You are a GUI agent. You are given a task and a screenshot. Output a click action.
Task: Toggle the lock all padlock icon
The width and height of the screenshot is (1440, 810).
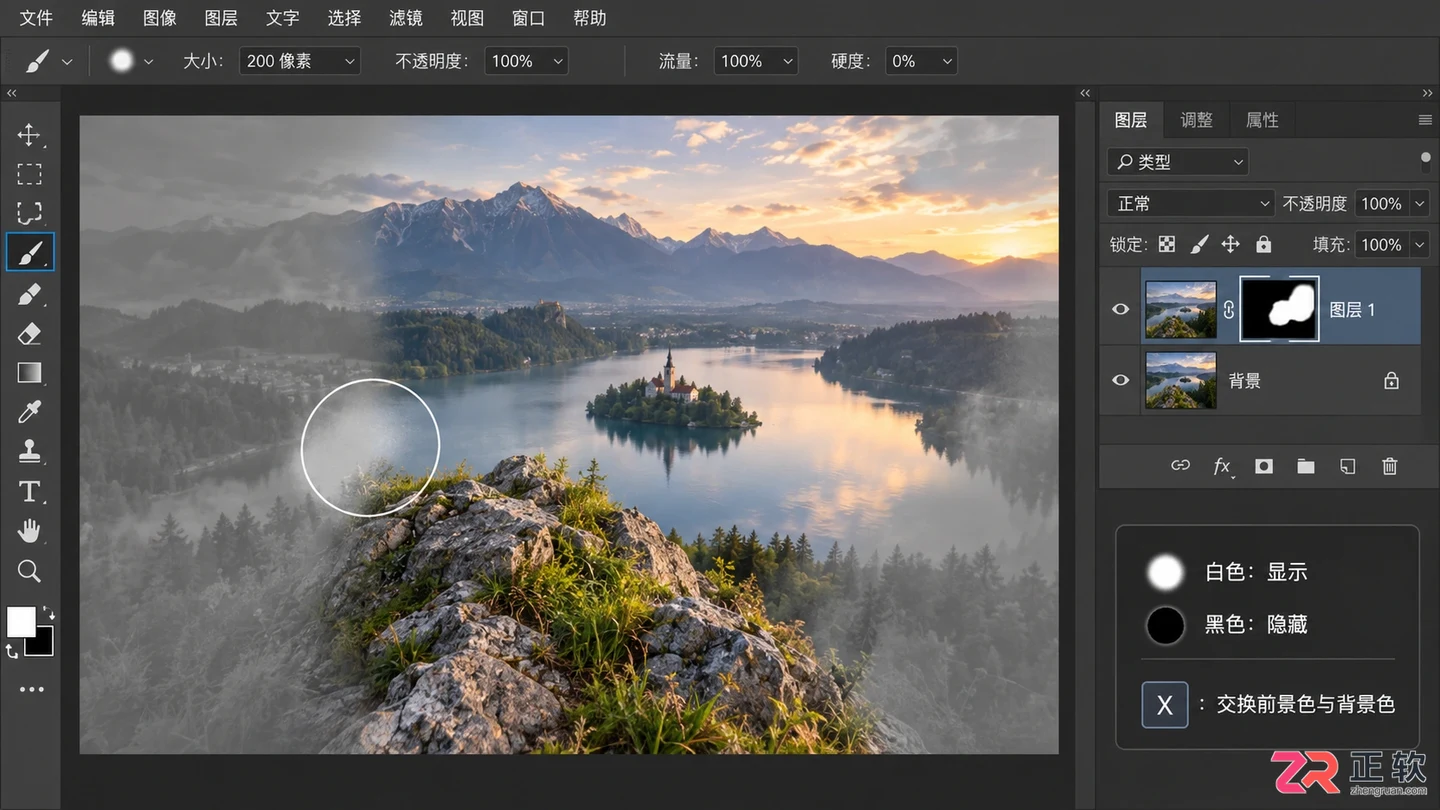[1264, 244]
